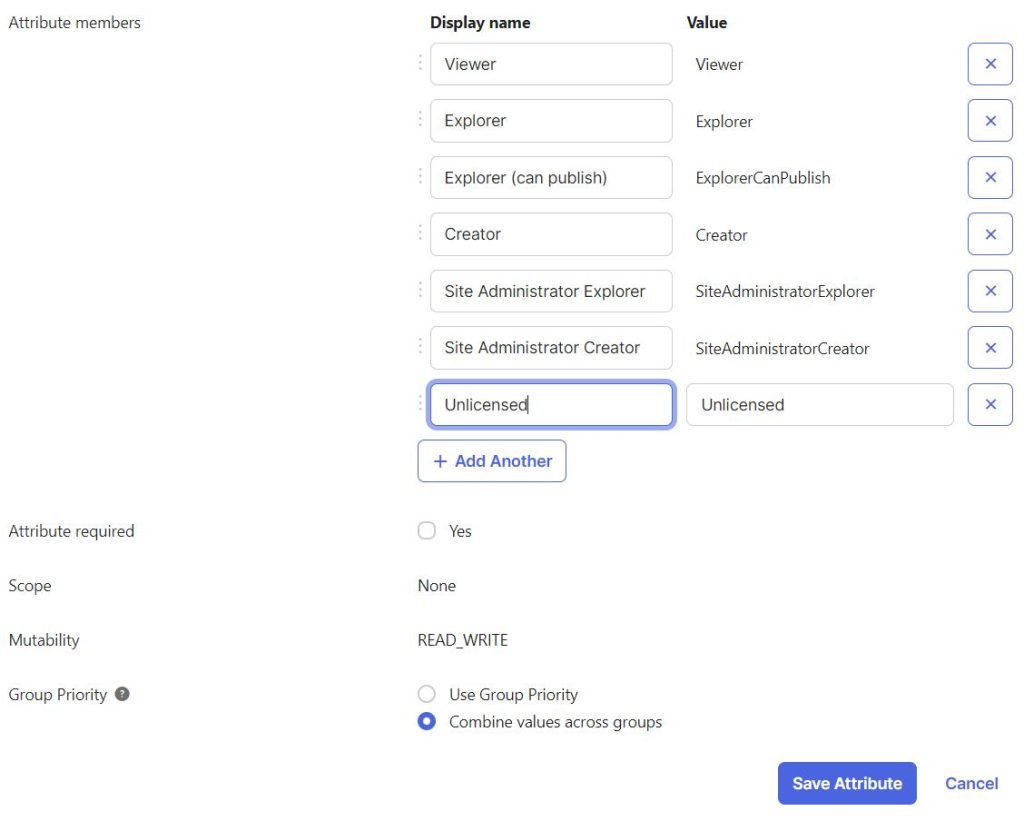
Task: Grab the drag handle beside Viewer
Action: click(x=420, y=63)
